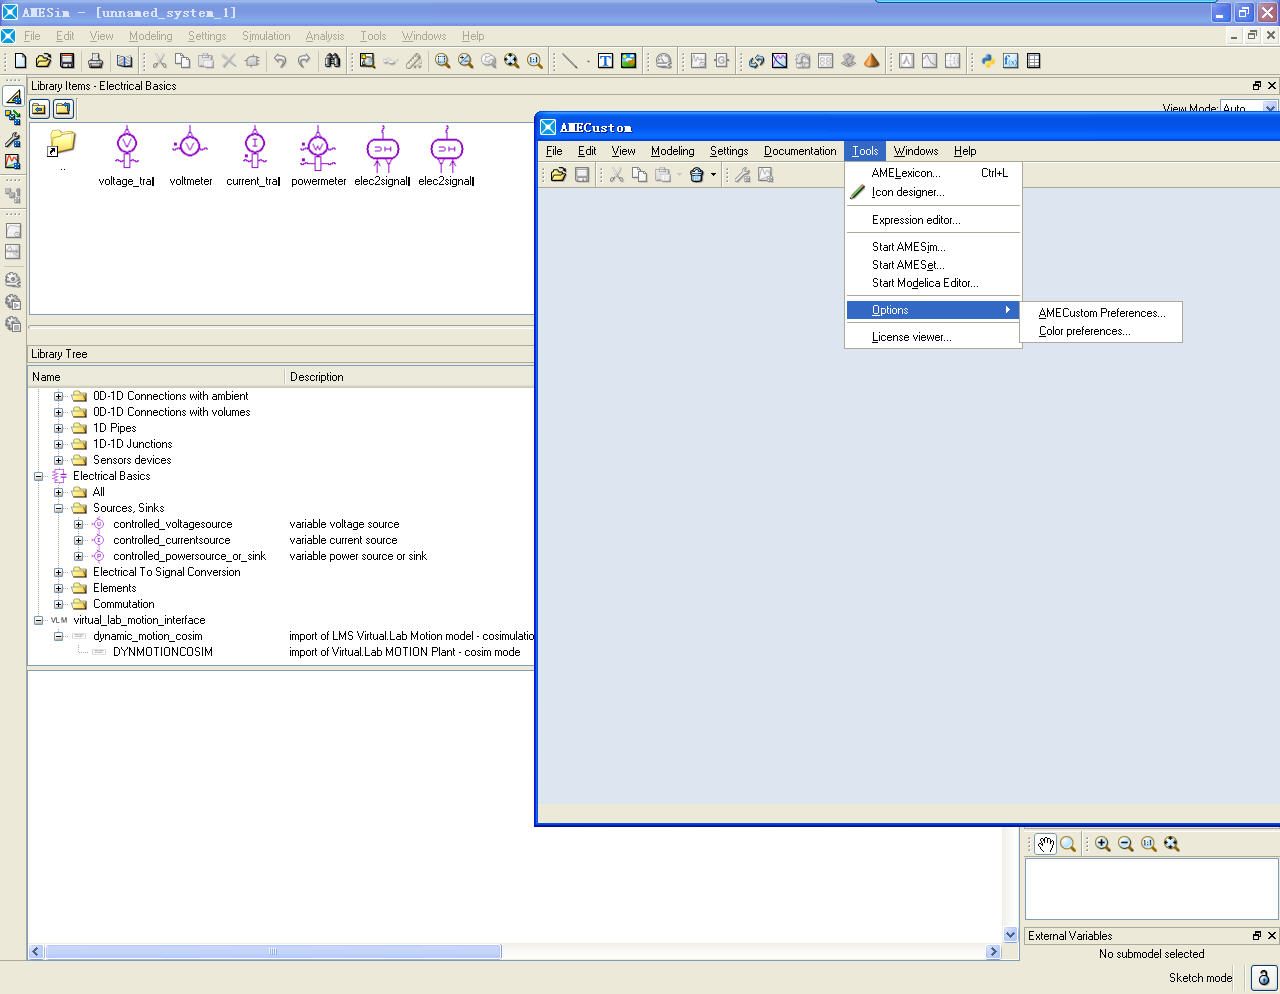Expand the Sensors devices folder
This screenshot has height=994, width=1280.
coord(58,460)
